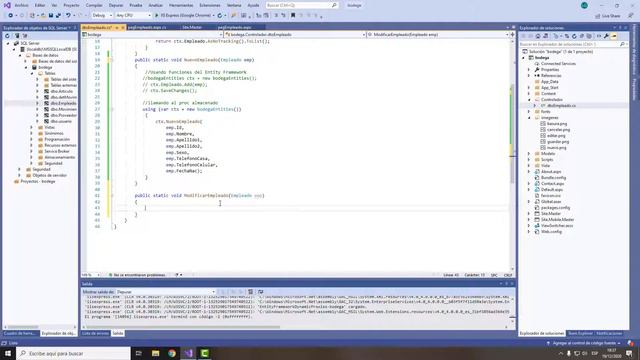
Task: Open the Proyecto menu
Action: pyautogui.click(x=71, y=5)
